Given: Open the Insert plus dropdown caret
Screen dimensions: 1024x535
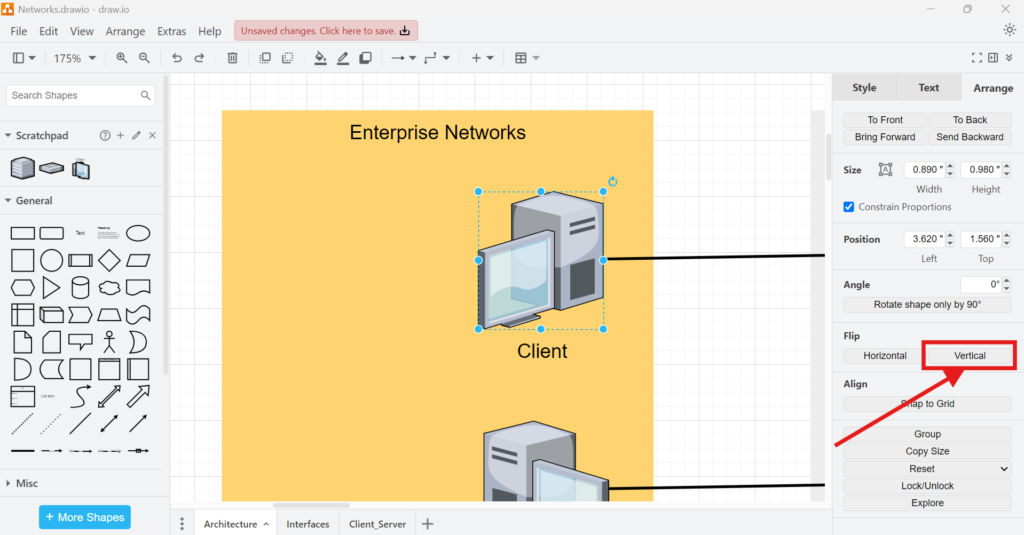Looking at the screenshot, I should [x=490, y=58].
